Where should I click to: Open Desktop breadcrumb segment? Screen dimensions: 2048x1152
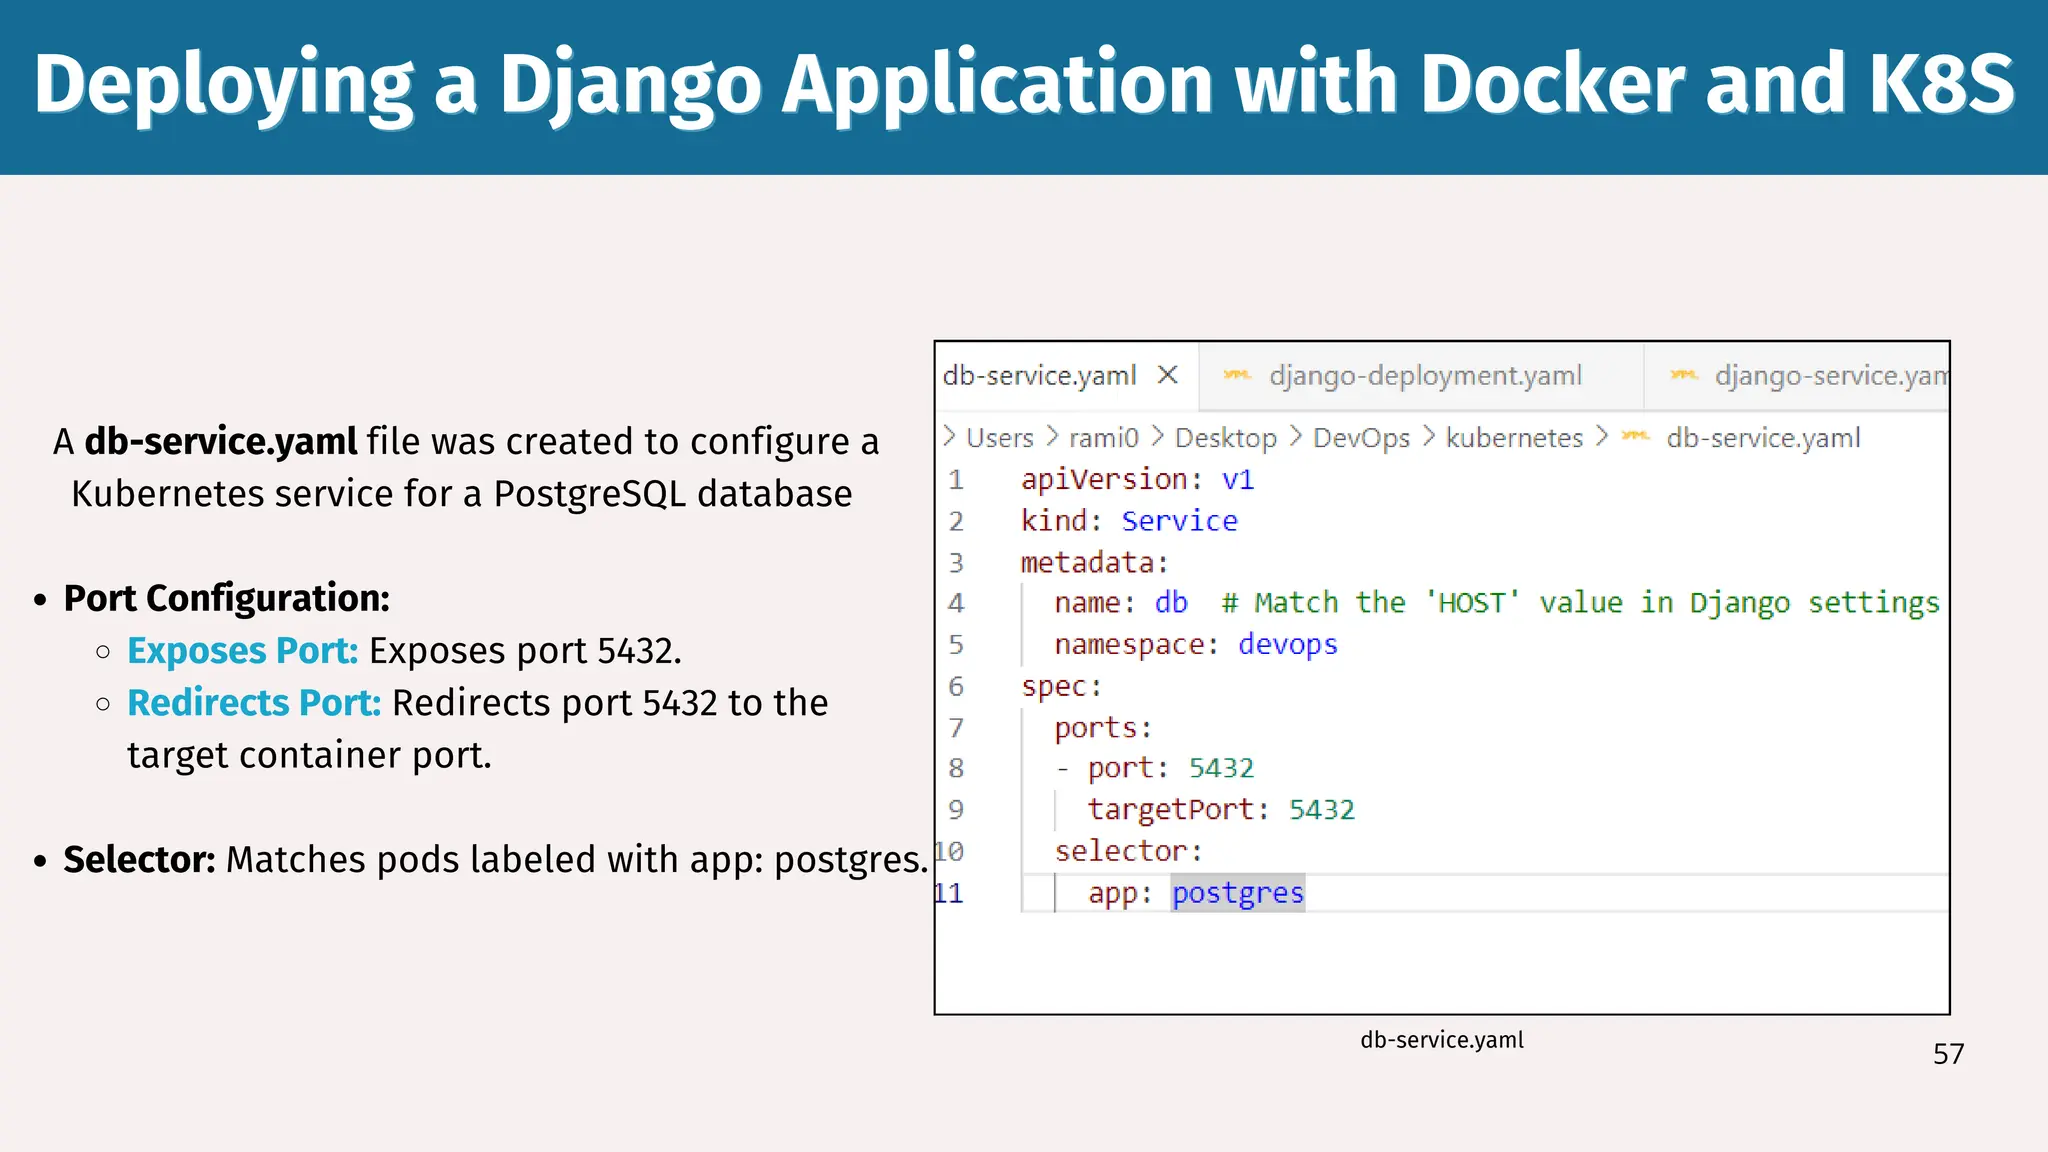(x=1225, y=438)
